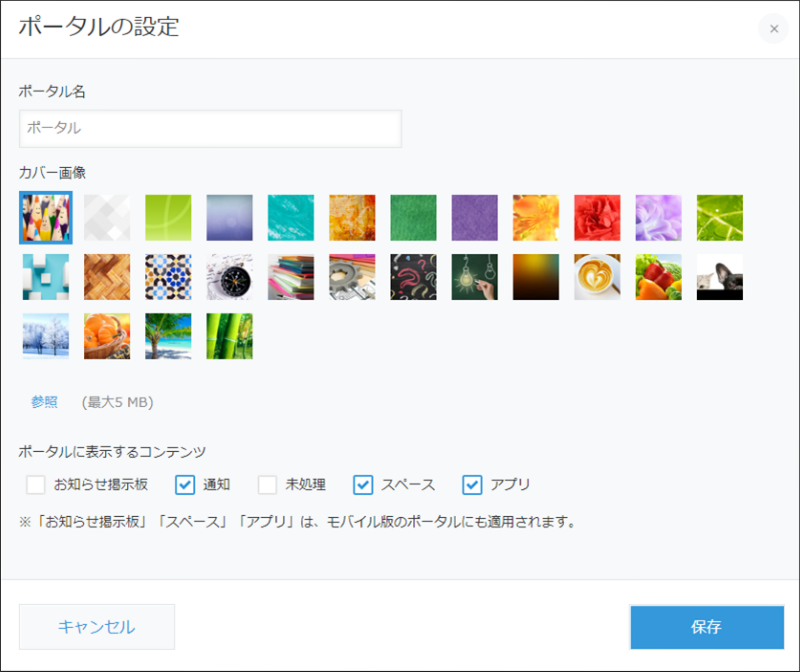This screenshot has width=800, height=672.
Task: Select the pumpkins in basket cover image
Action: tap(107, 336)
